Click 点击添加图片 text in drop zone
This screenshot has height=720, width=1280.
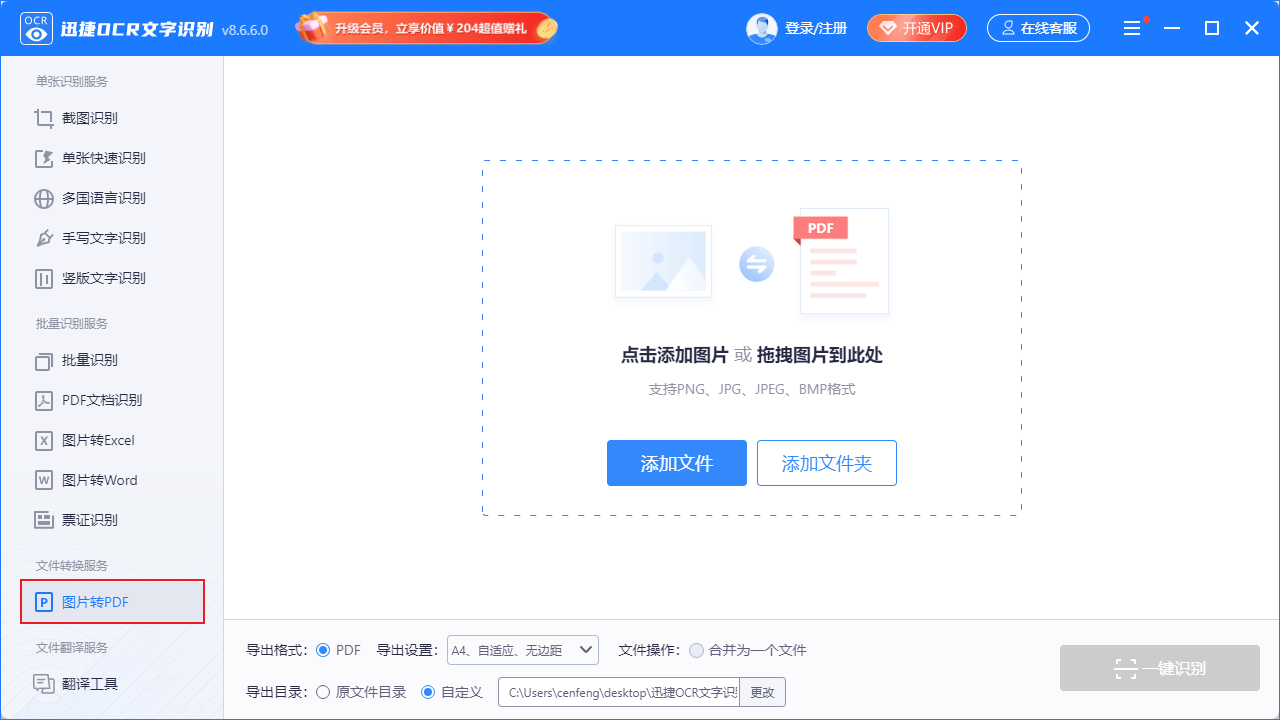pyautogui.click(x=674, y=355)
